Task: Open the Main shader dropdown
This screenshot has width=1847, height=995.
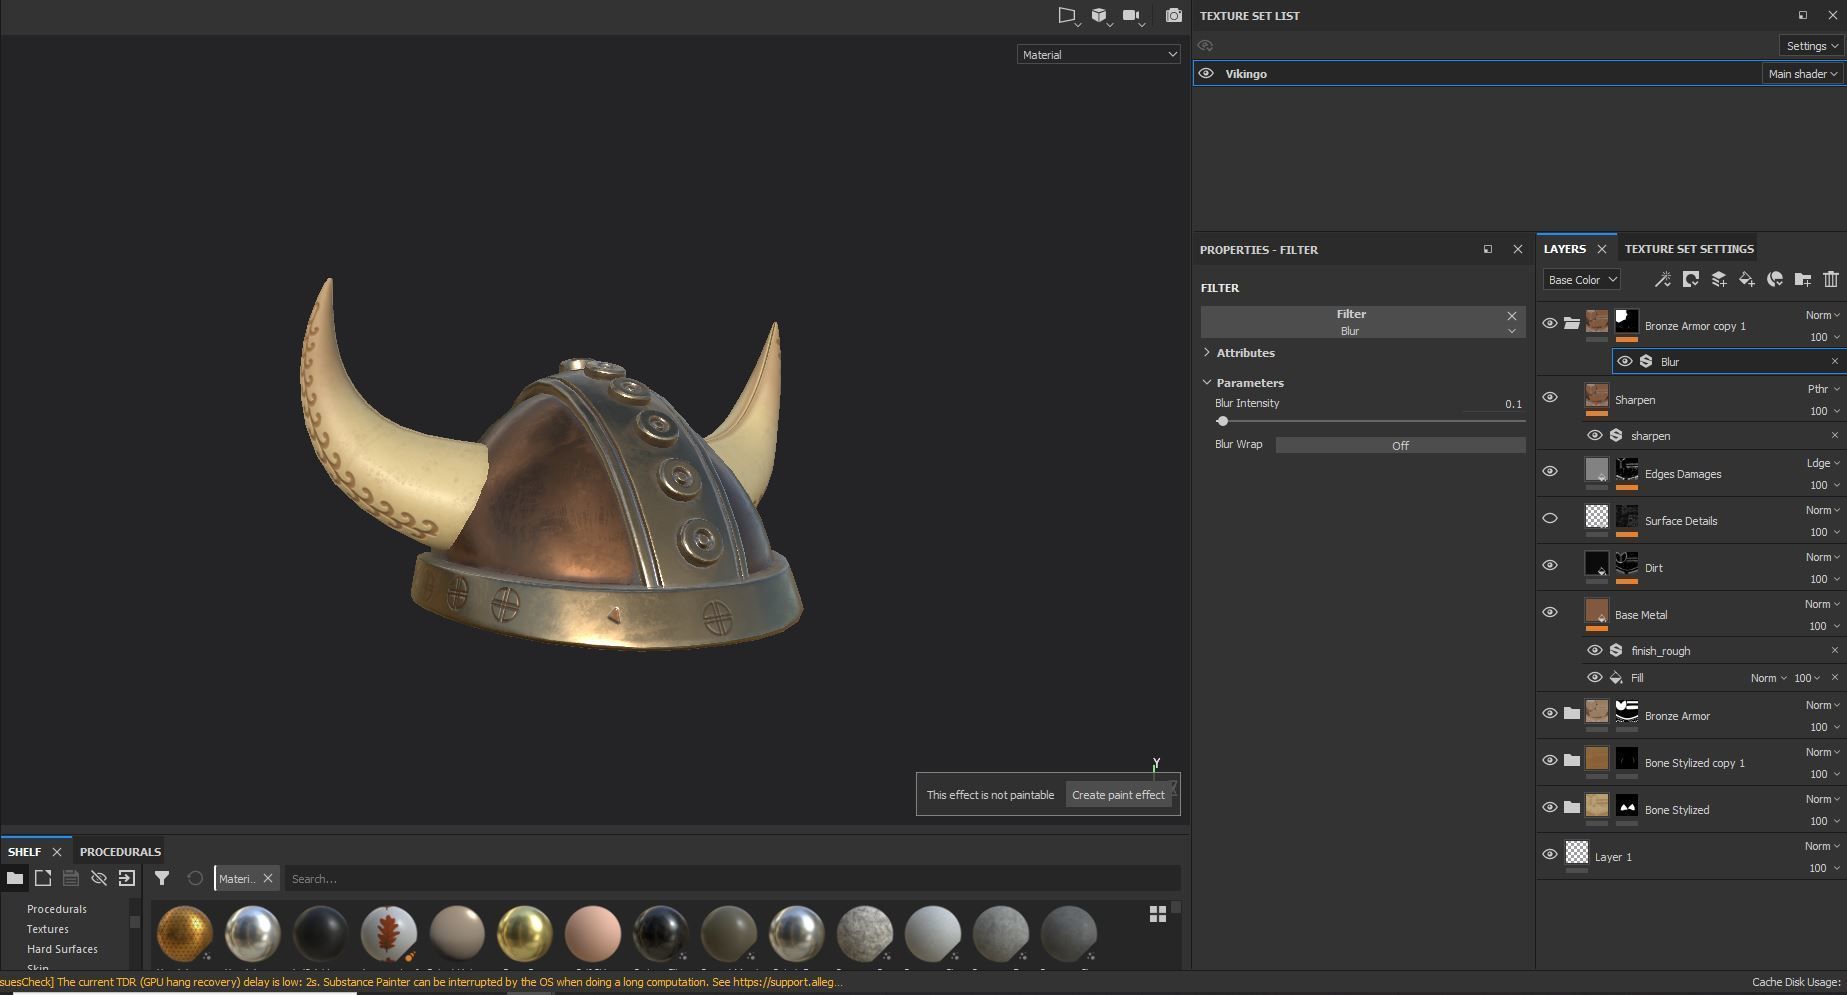Action: (1802, 74)
